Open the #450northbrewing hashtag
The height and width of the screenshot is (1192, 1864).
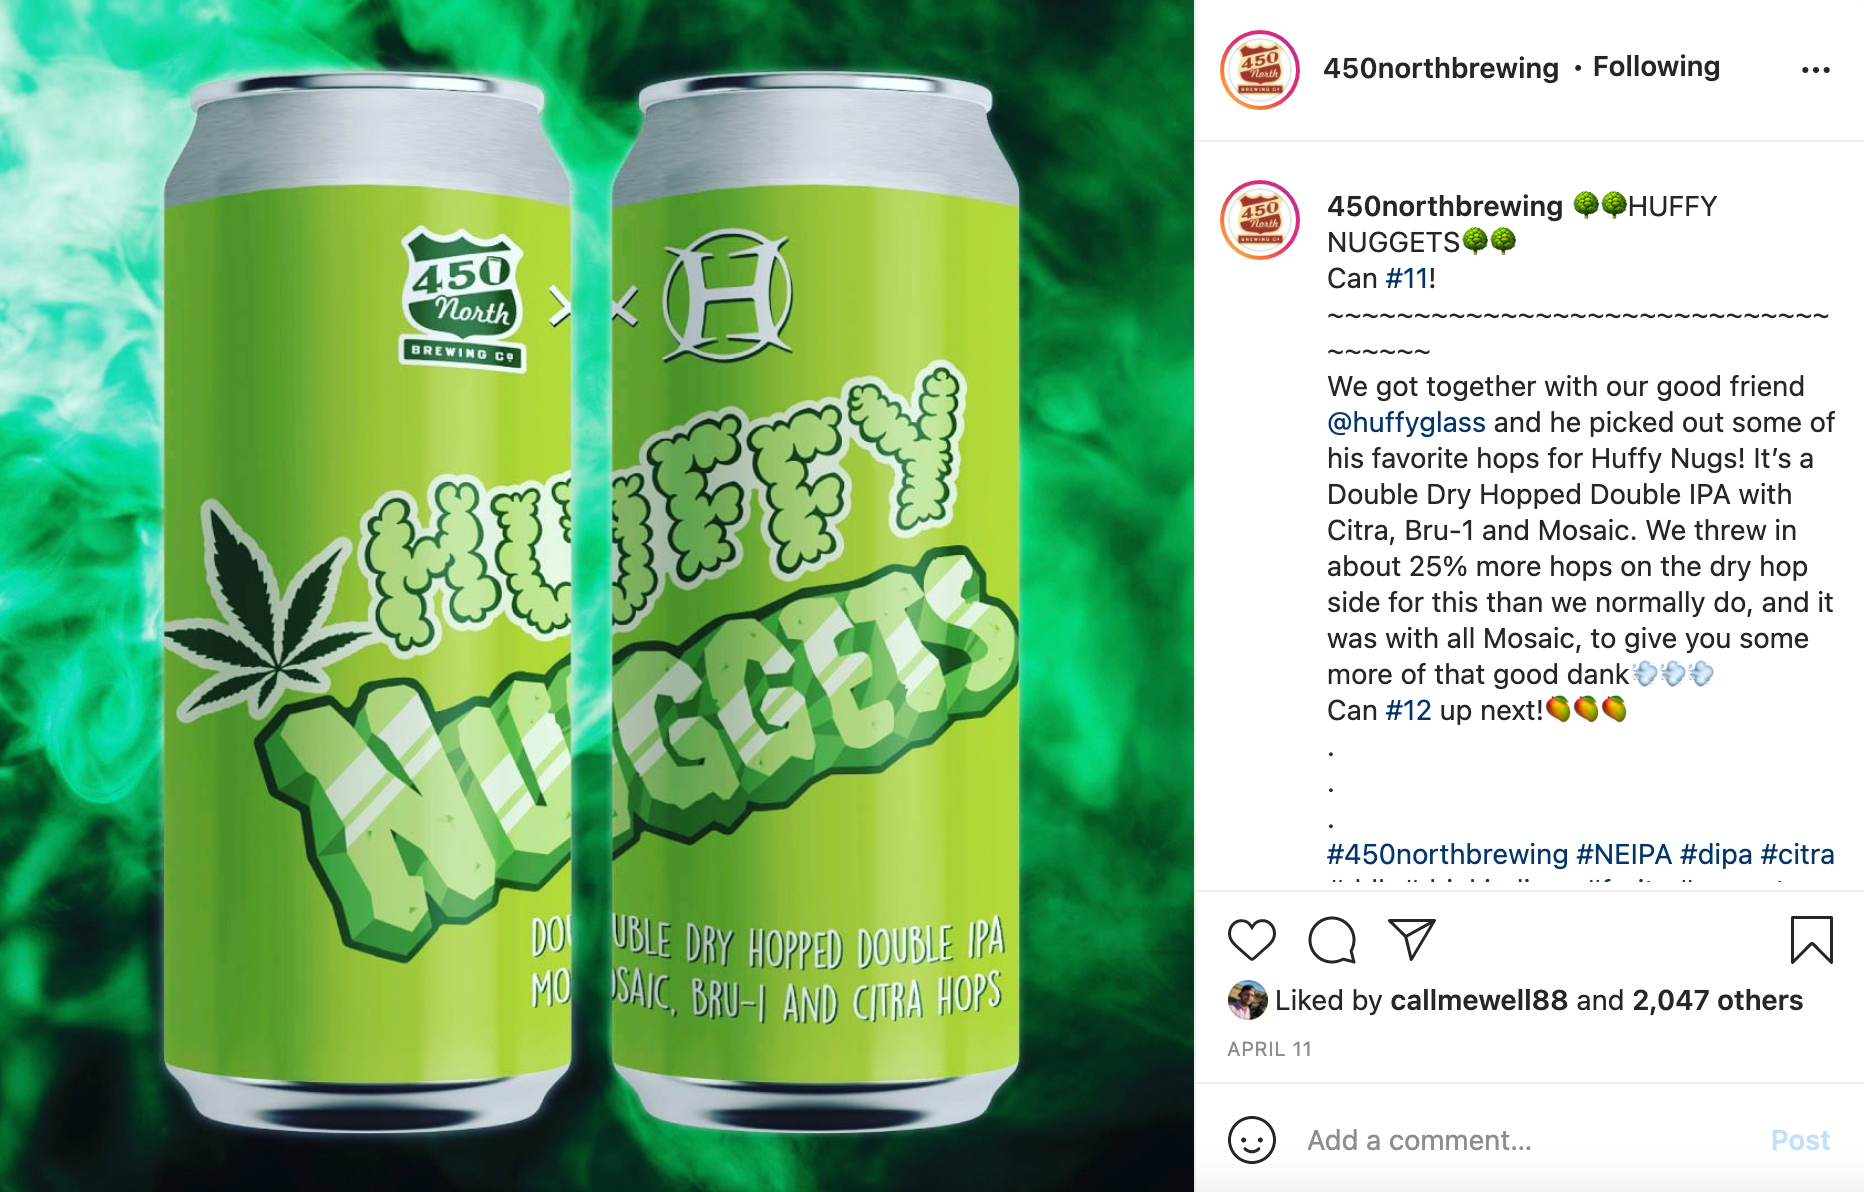click(1447, 854)
